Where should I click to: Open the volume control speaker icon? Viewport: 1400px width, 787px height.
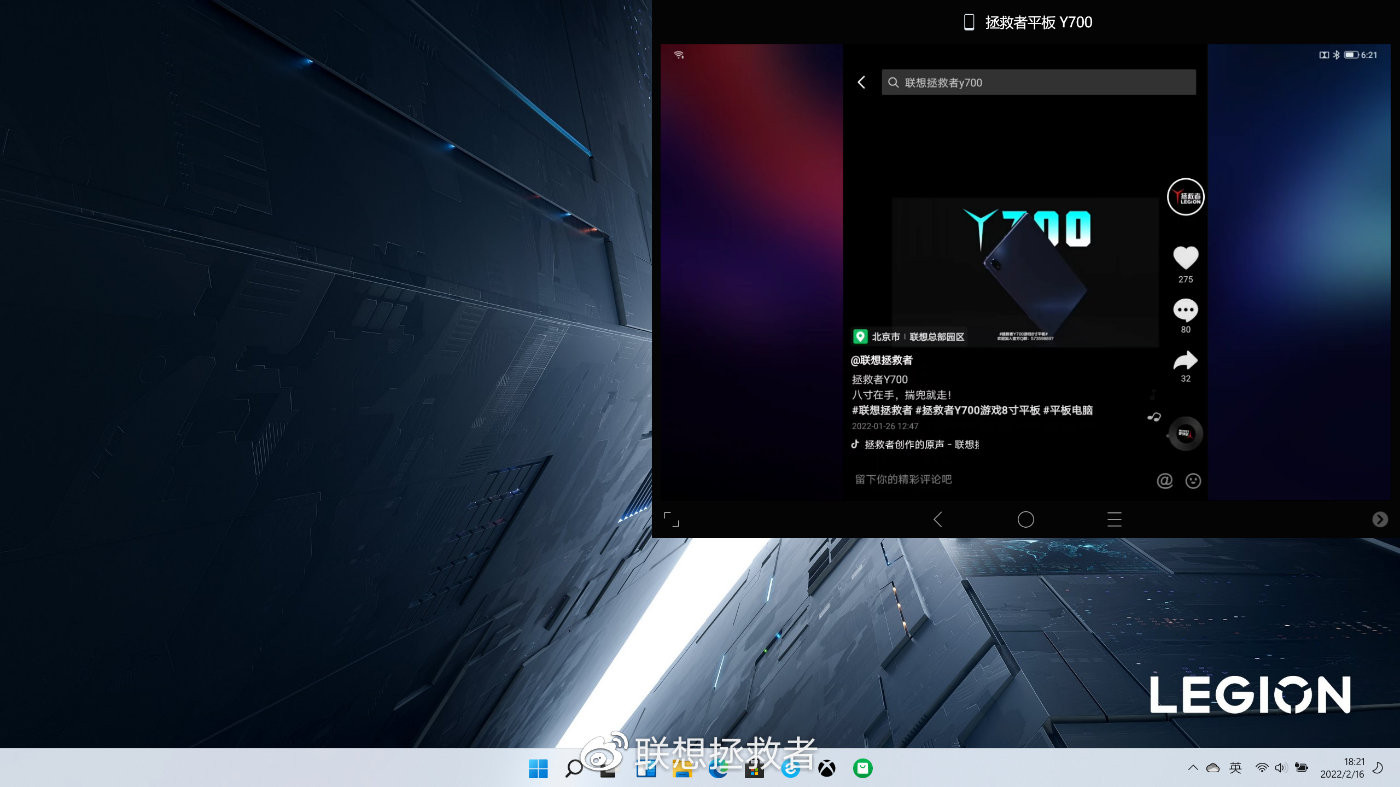[1281, 768]
